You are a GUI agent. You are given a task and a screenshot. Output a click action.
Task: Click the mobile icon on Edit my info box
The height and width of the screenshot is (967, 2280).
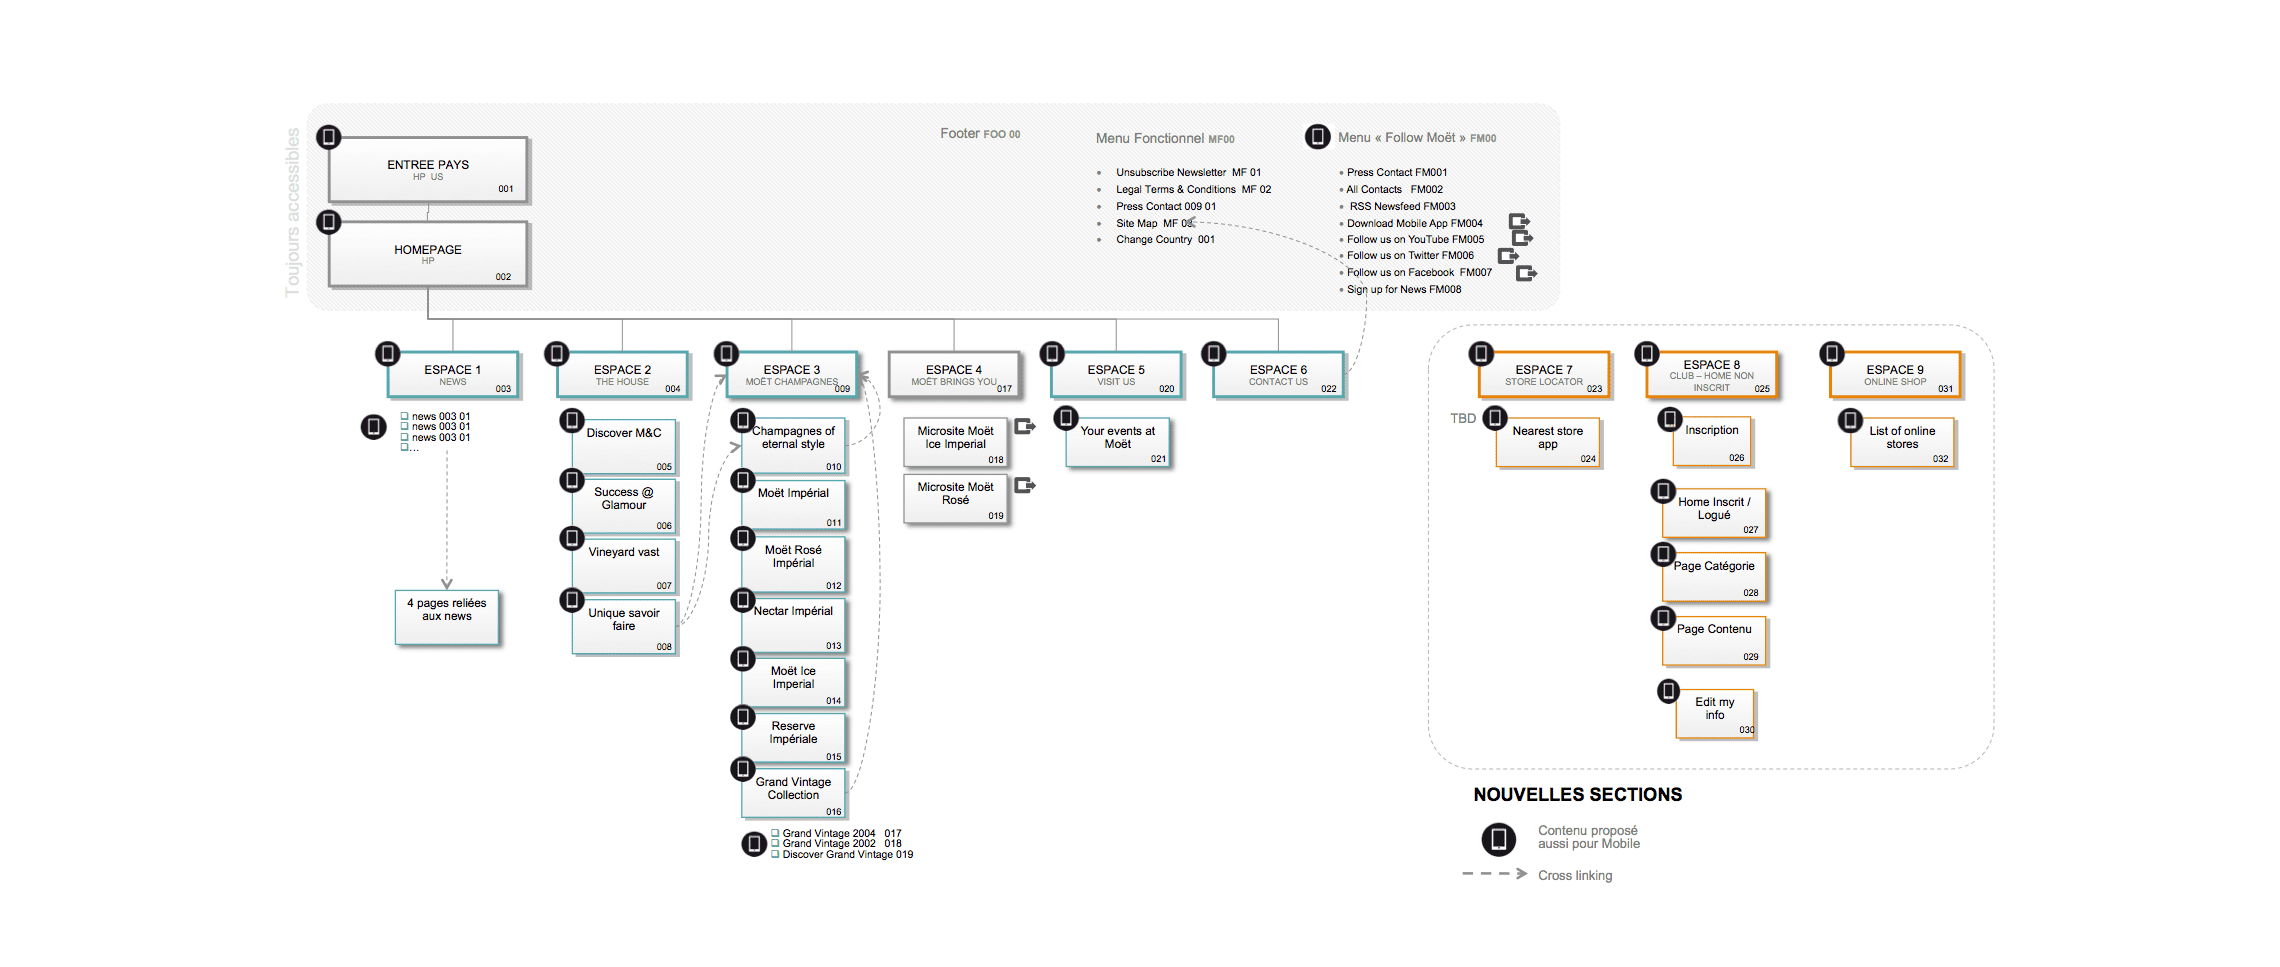pyautogui.click(x=1669, y=691)
